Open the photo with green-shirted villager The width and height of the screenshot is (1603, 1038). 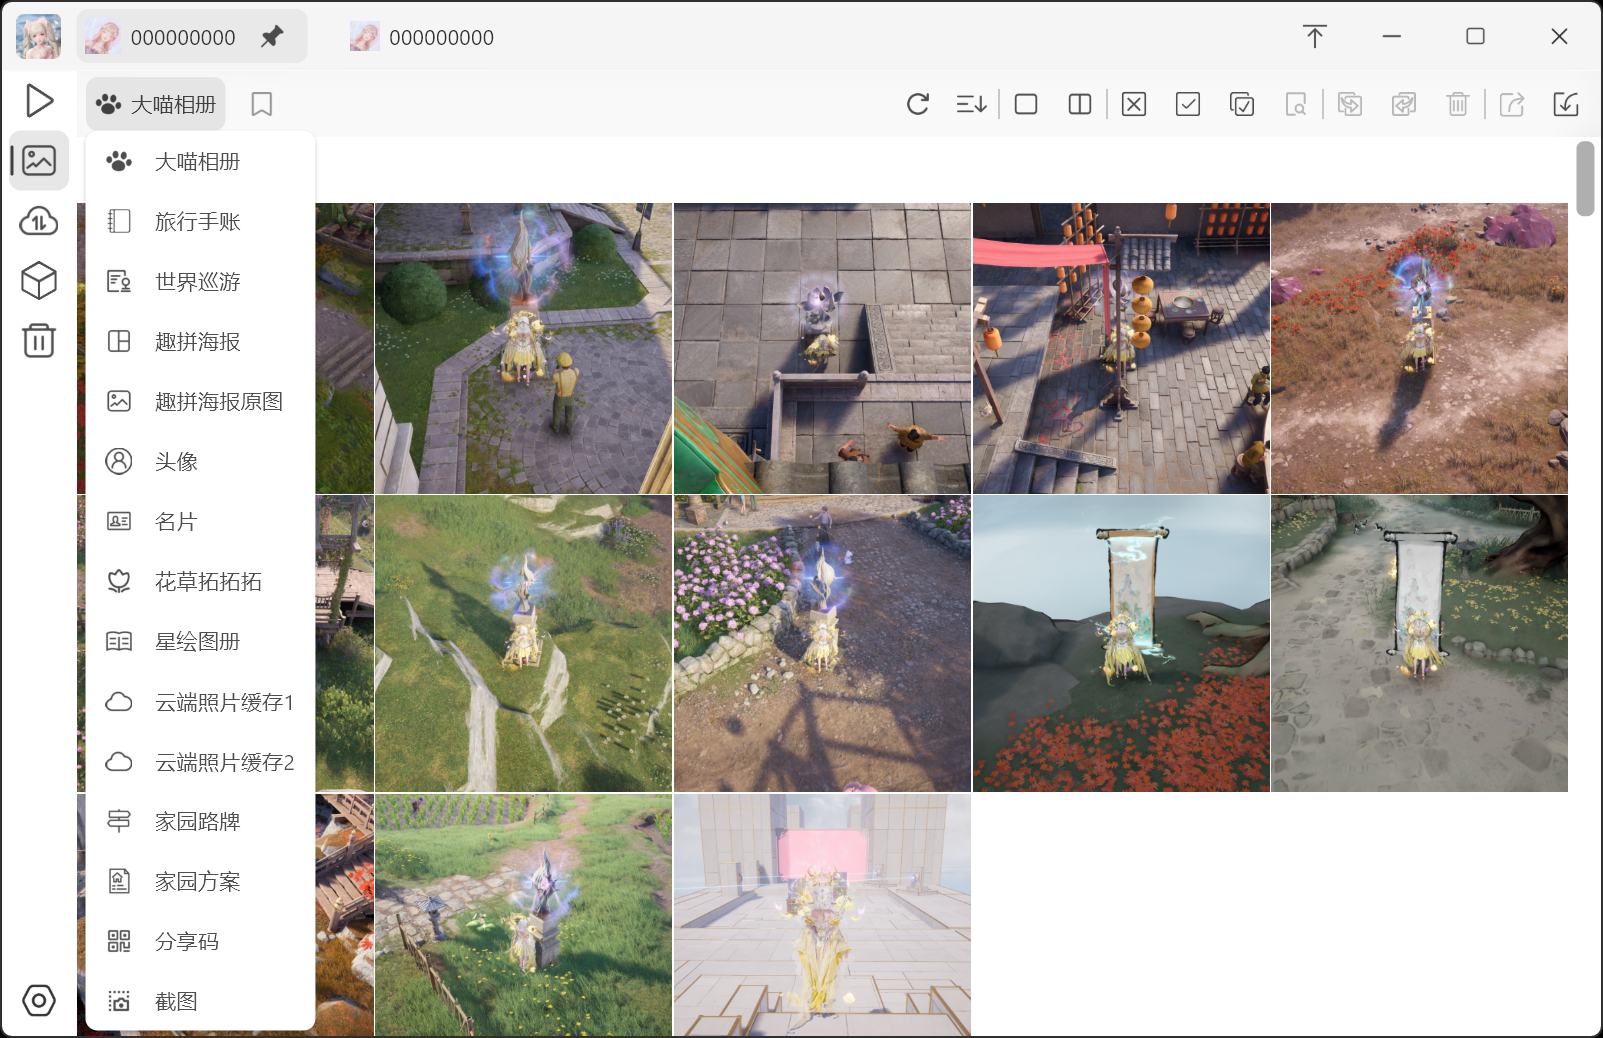pos(523,348)
